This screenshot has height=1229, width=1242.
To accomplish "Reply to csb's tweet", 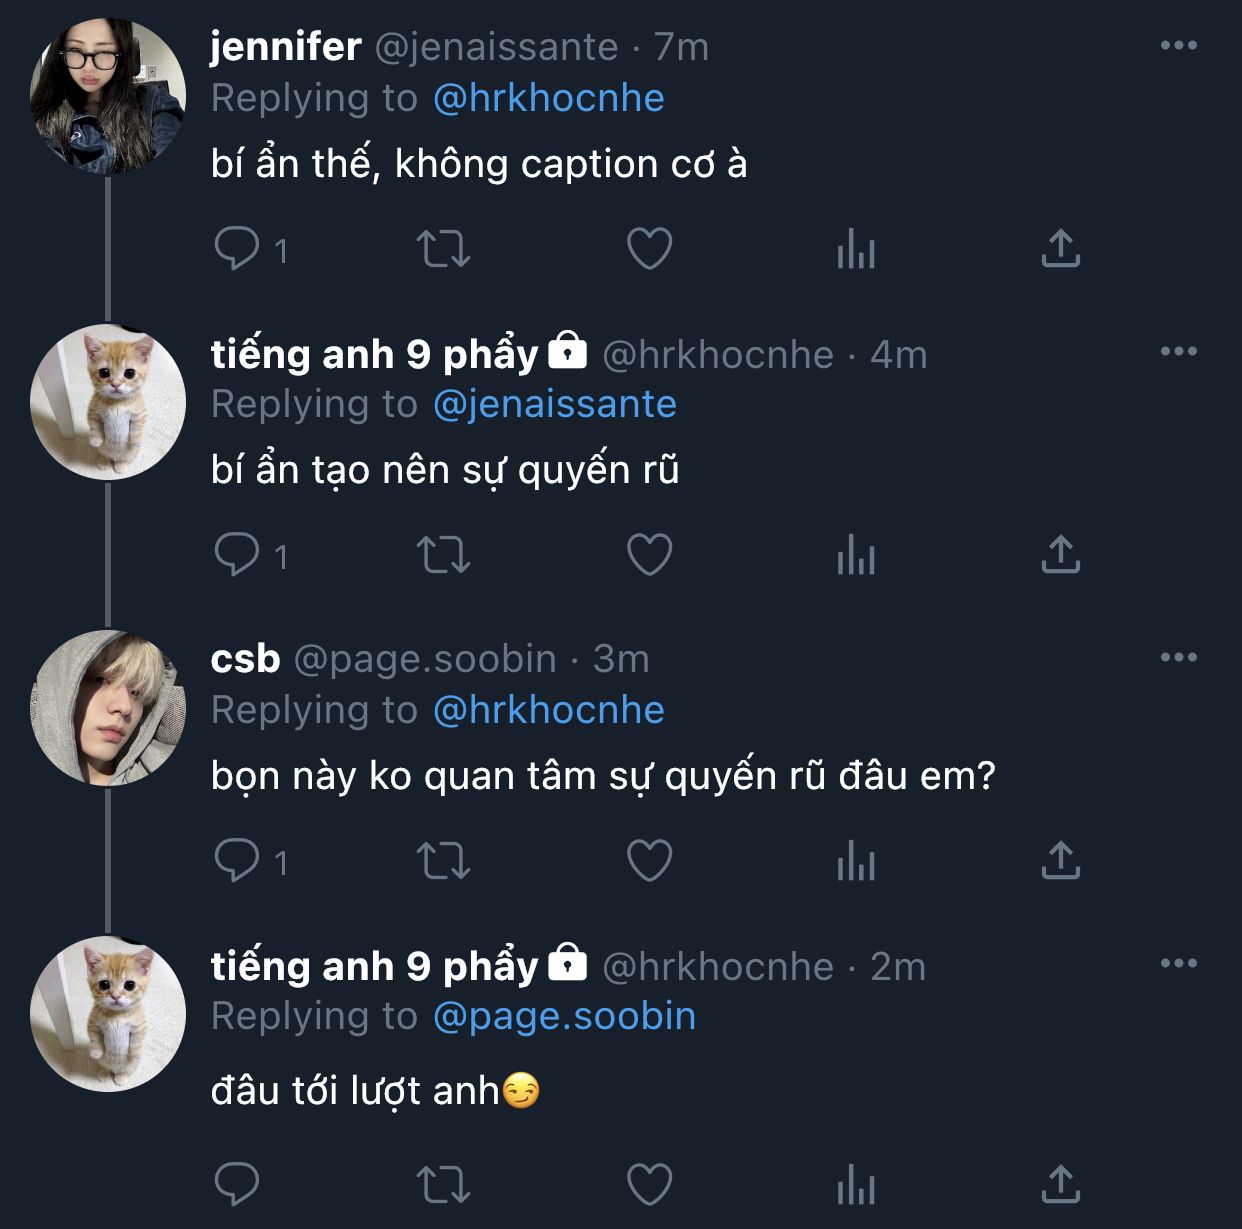I will click(x=237, y=861).
